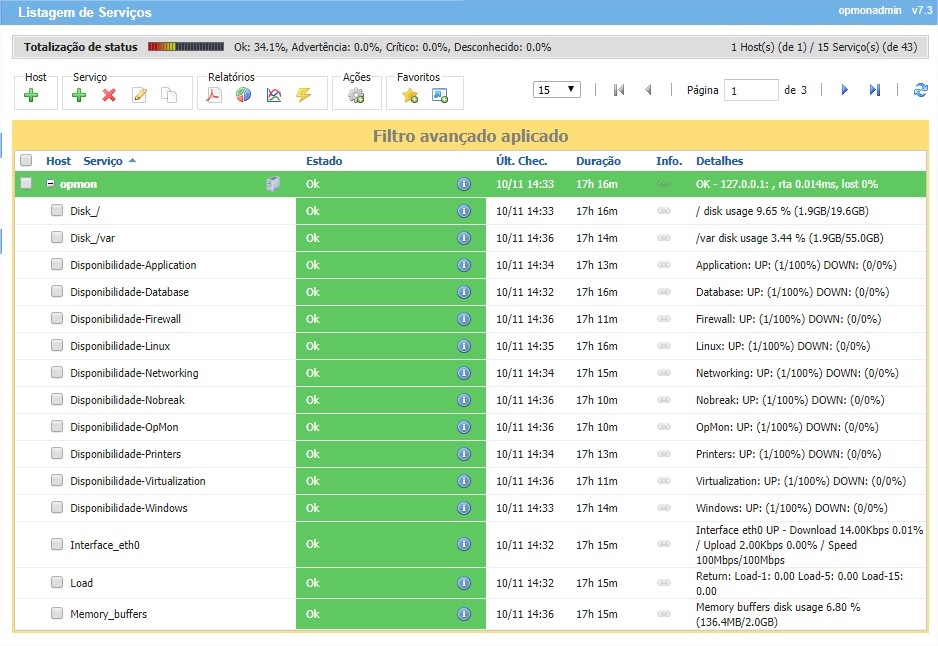Screen dimensions: 938x646
Task: Delete service using the red X icon
Action: click(109, 95)
